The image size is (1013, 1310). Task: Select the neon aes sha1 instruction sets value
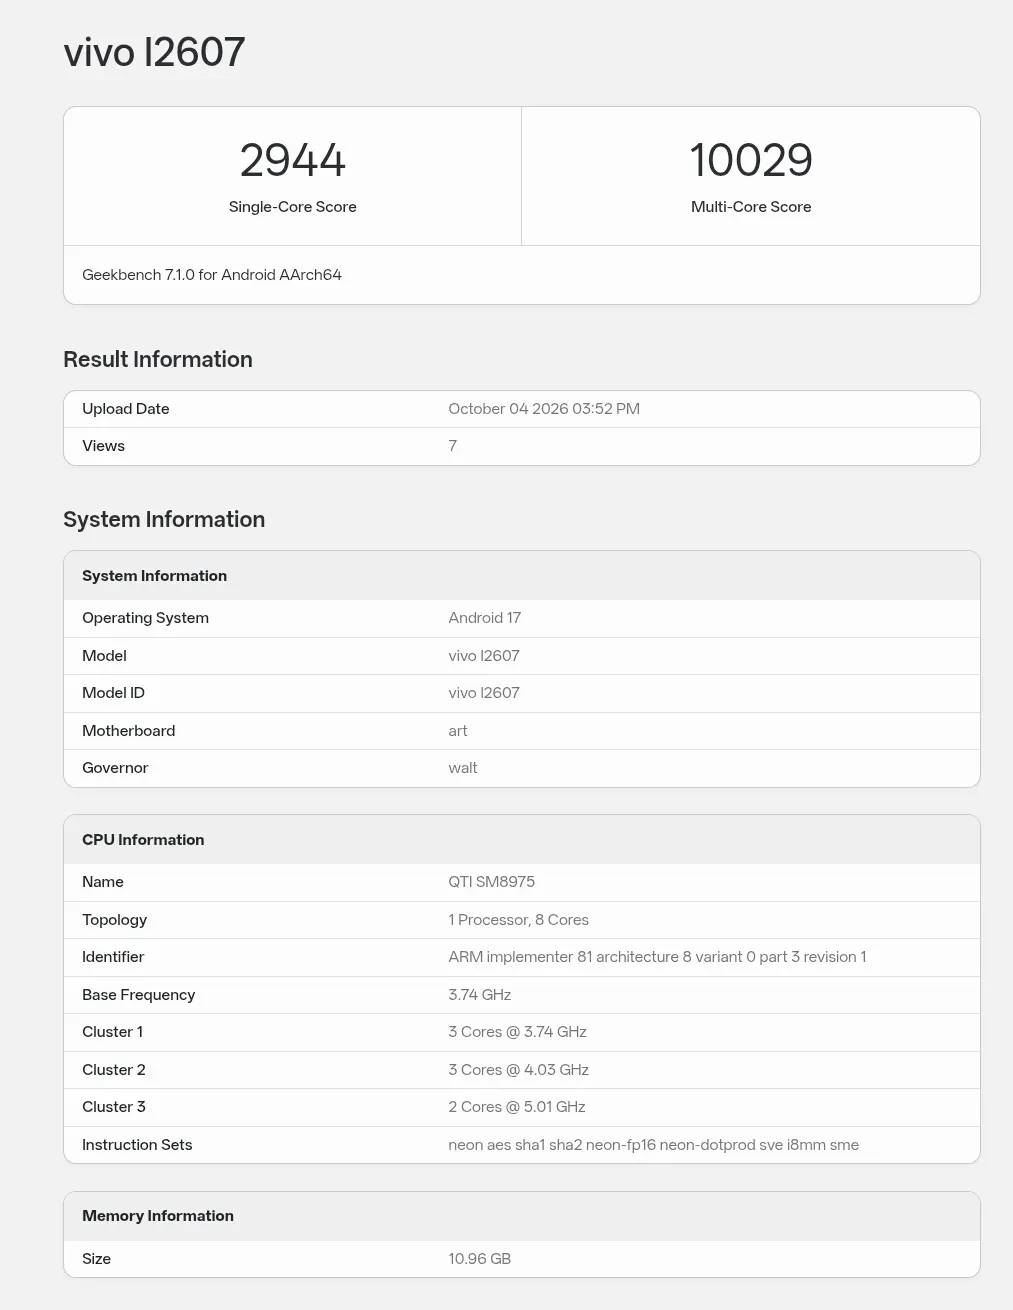[x=654, y=1145]
